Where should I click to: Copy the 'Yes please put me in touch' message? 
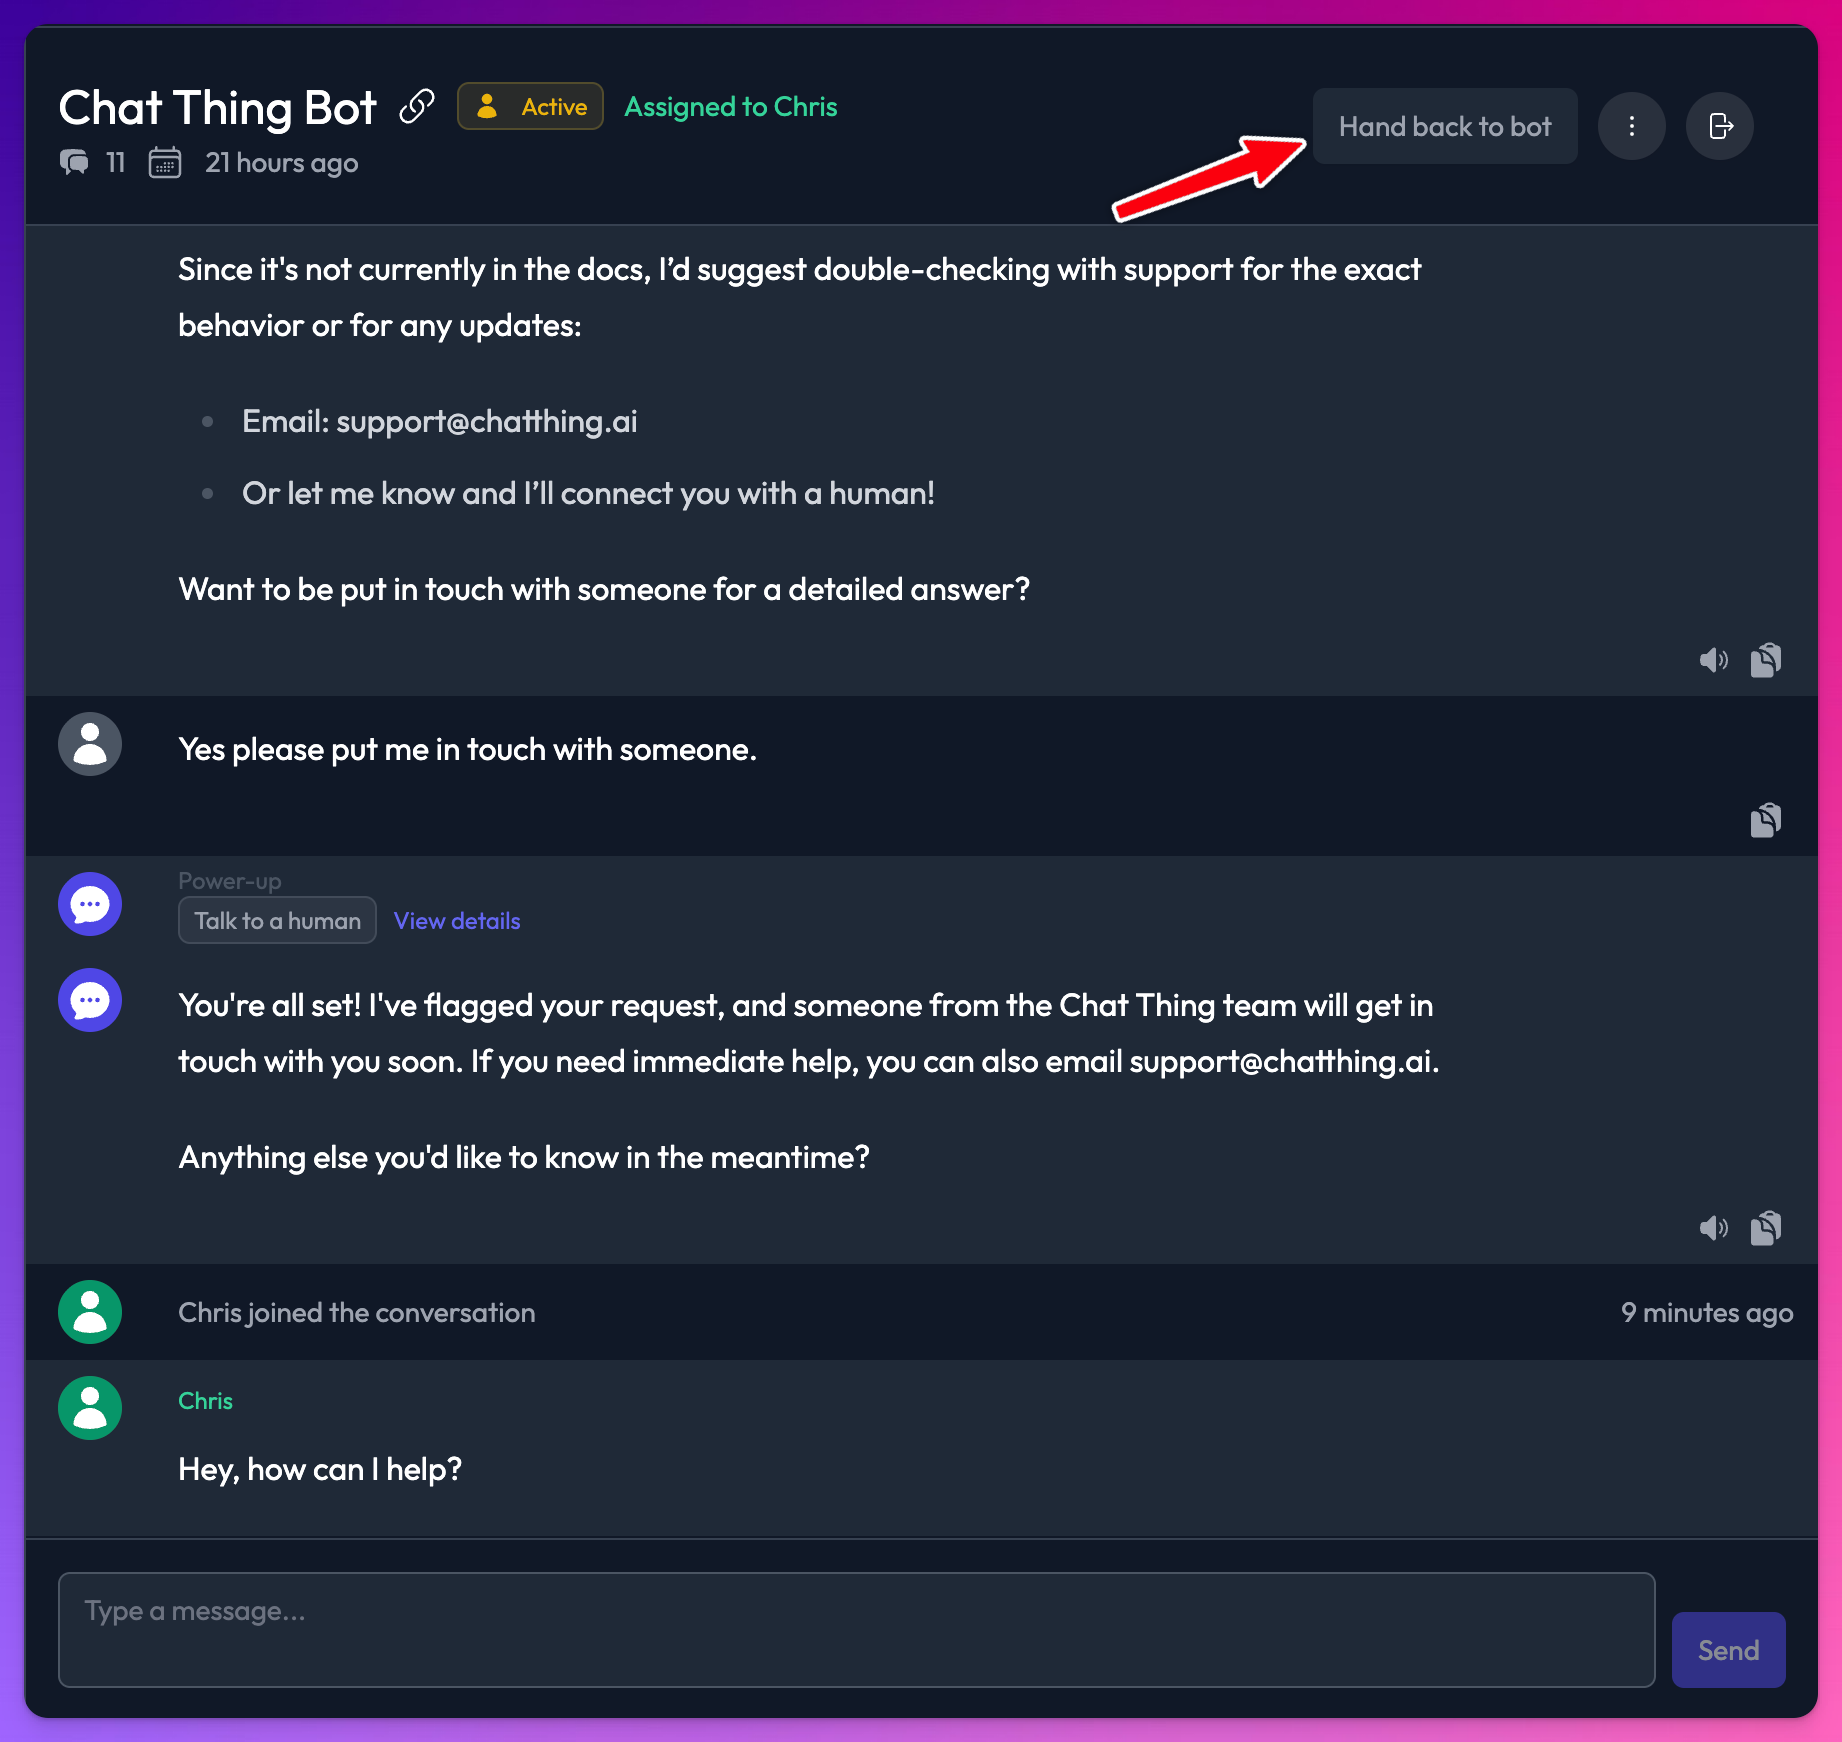tap(1766, 820)
